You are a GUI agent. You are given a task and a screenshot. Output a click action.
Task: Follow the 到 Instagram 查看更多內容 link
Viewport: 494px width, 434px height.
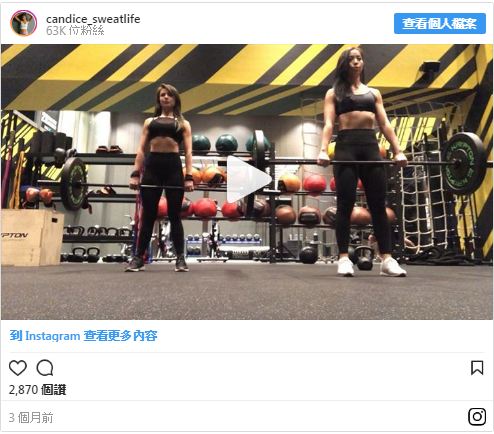[x=83, y=336]
